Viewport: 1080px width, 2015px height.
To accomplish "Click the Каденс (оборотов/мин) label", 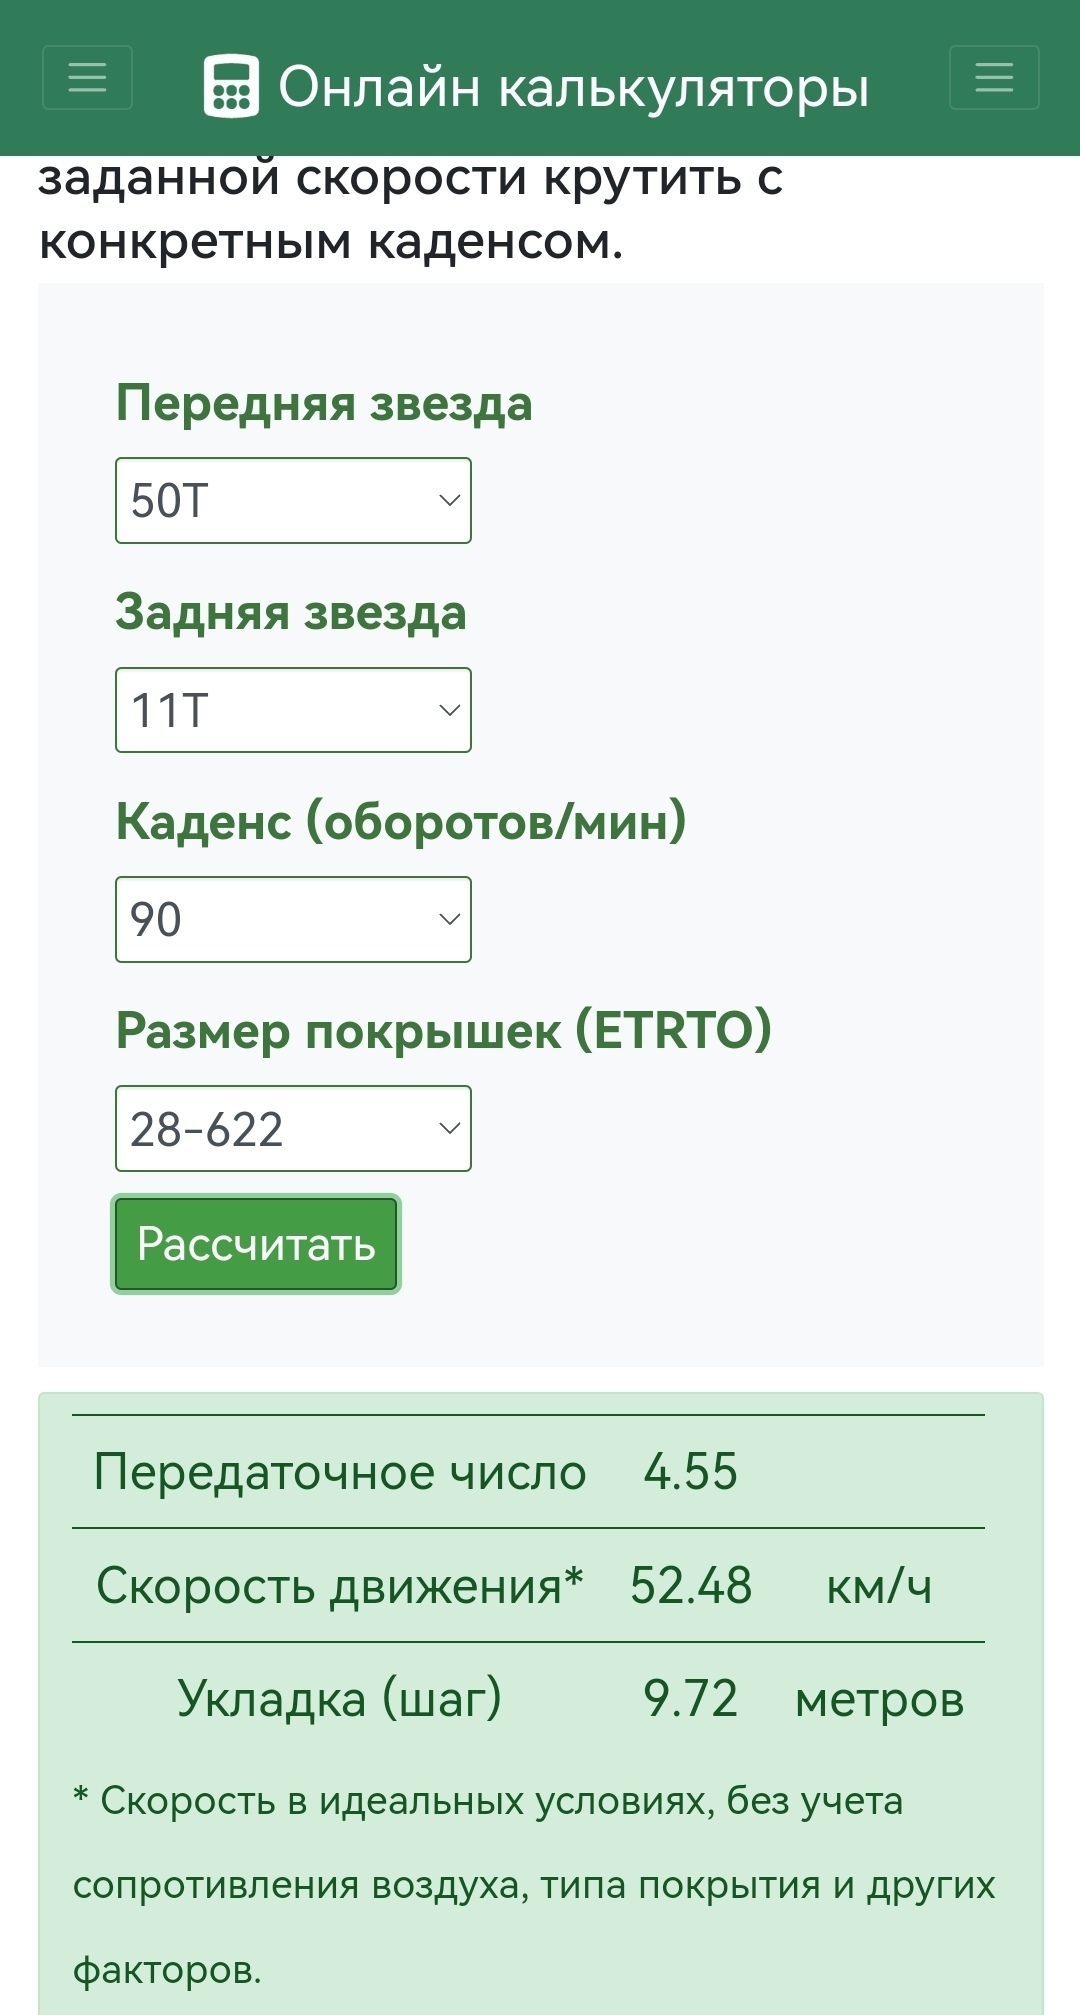I will [401, 821].
